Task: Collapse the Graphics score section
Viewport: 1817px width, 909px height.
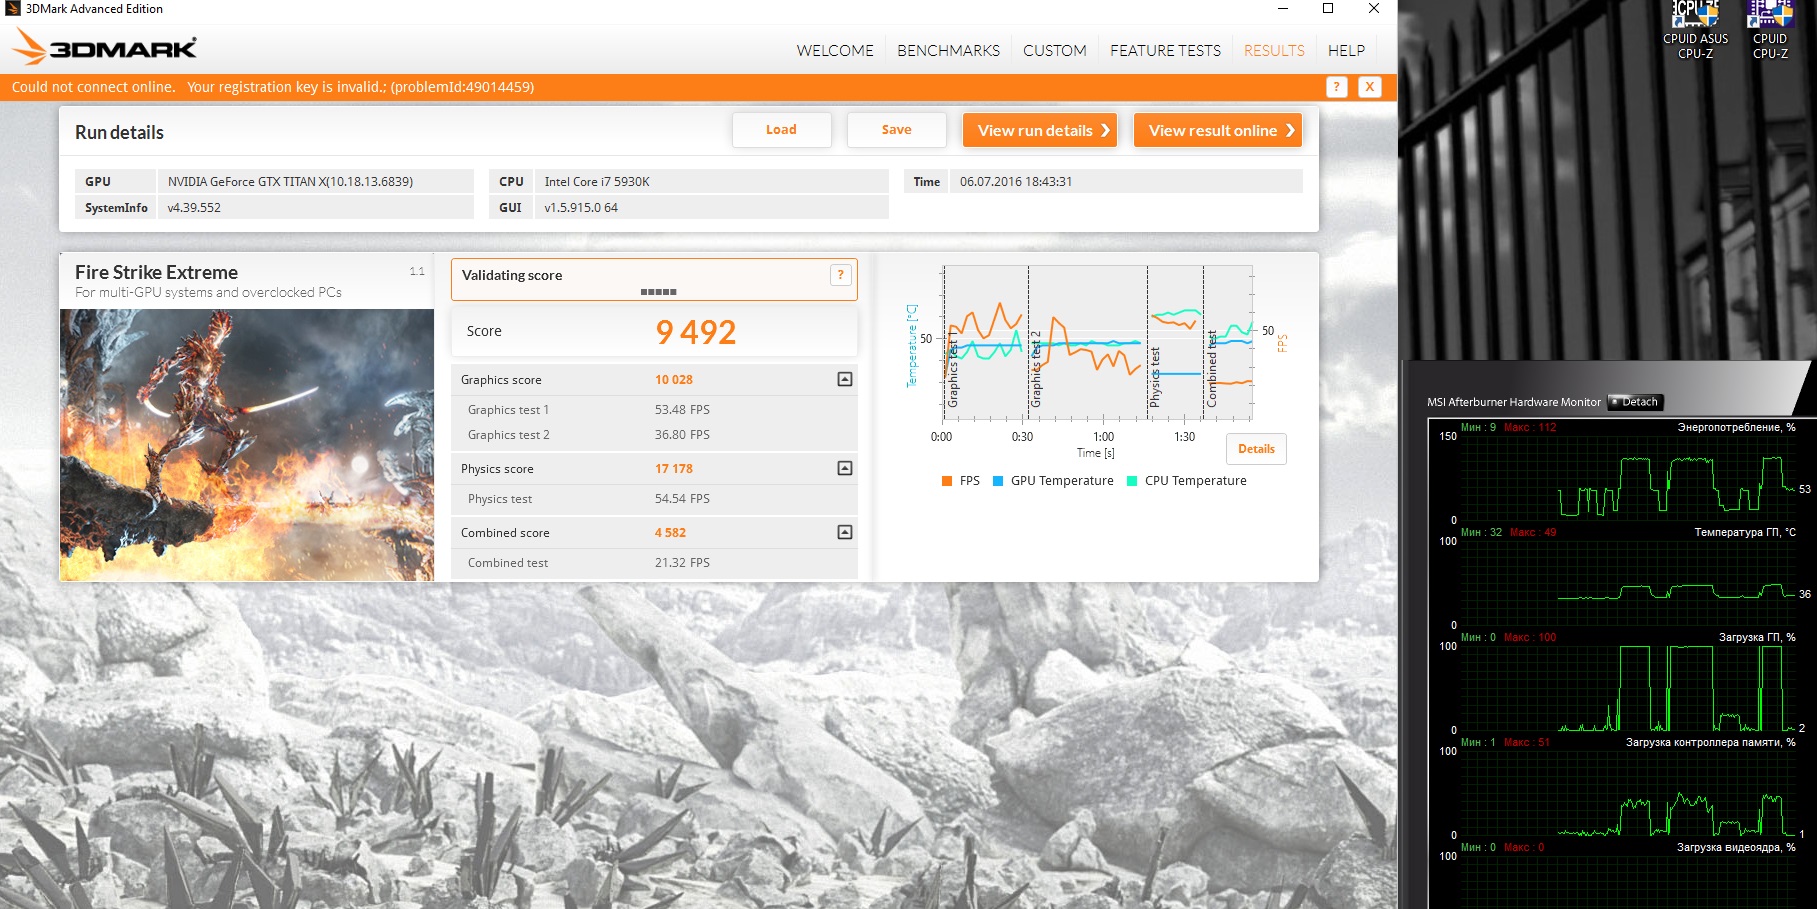Action: (845, 379)
